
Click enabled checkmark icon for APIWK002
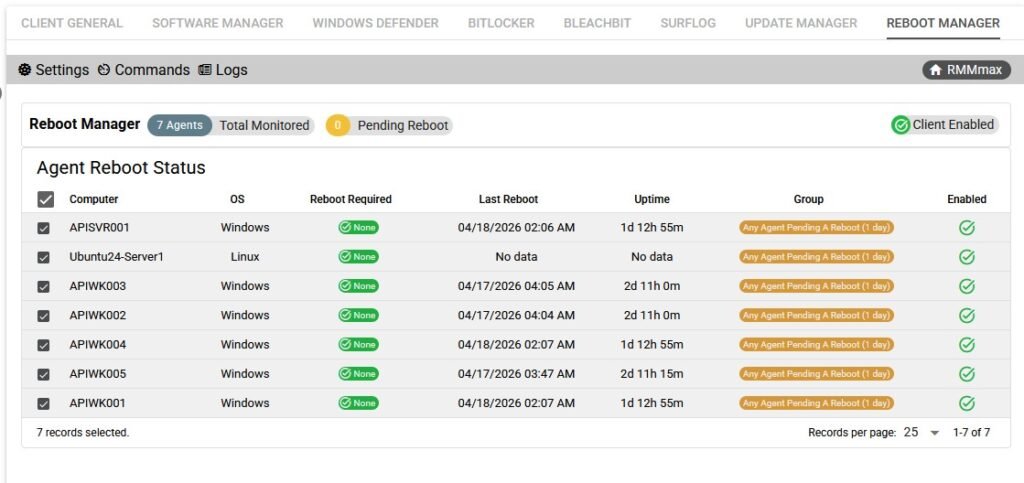[967, 315]
